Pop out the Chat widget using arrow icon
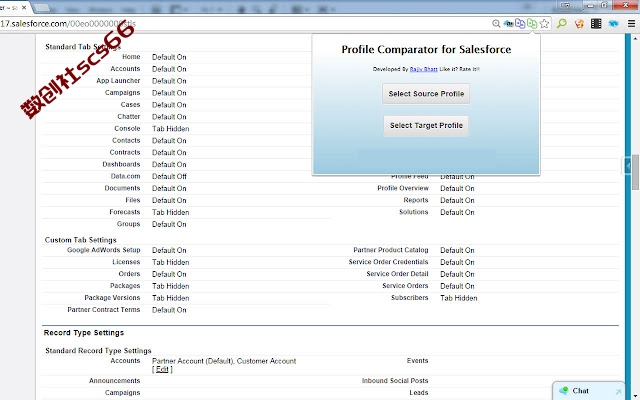Screen dimensions: 640x400 [x=618, y=392]
